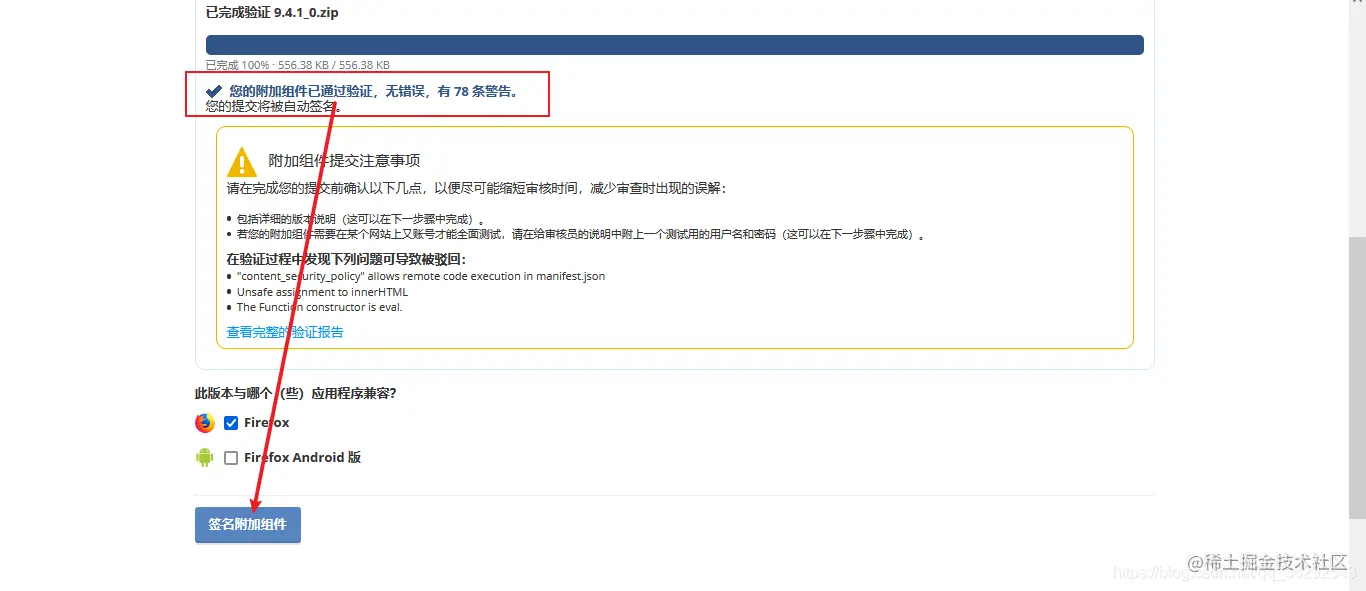The width and height of the screenshot is (1366, 591).
Task: Click the blue validation checkmark icon
Action: (214, 91)
